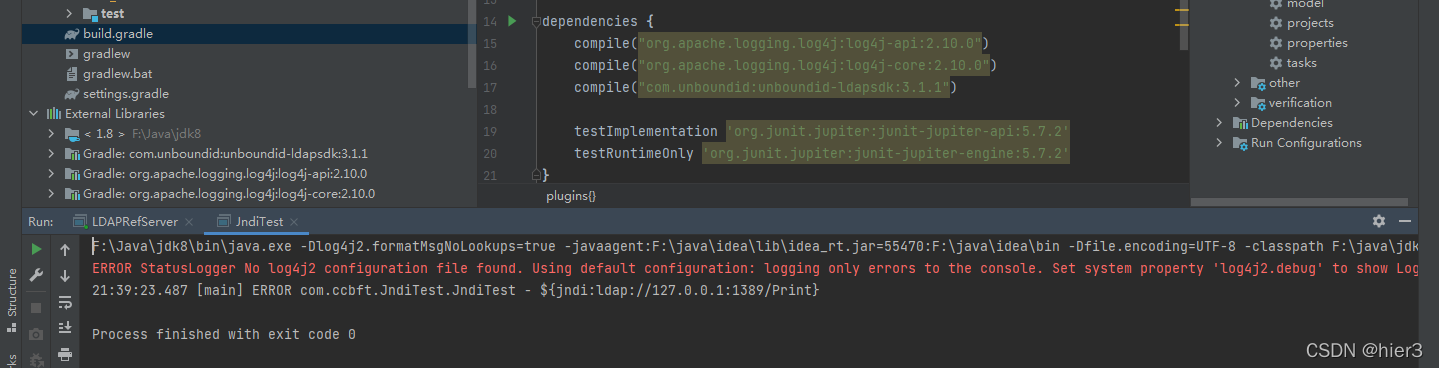1439x368 pixels.
Task: Run dependencies block from gutter arrow
Action: pos(512,21)
